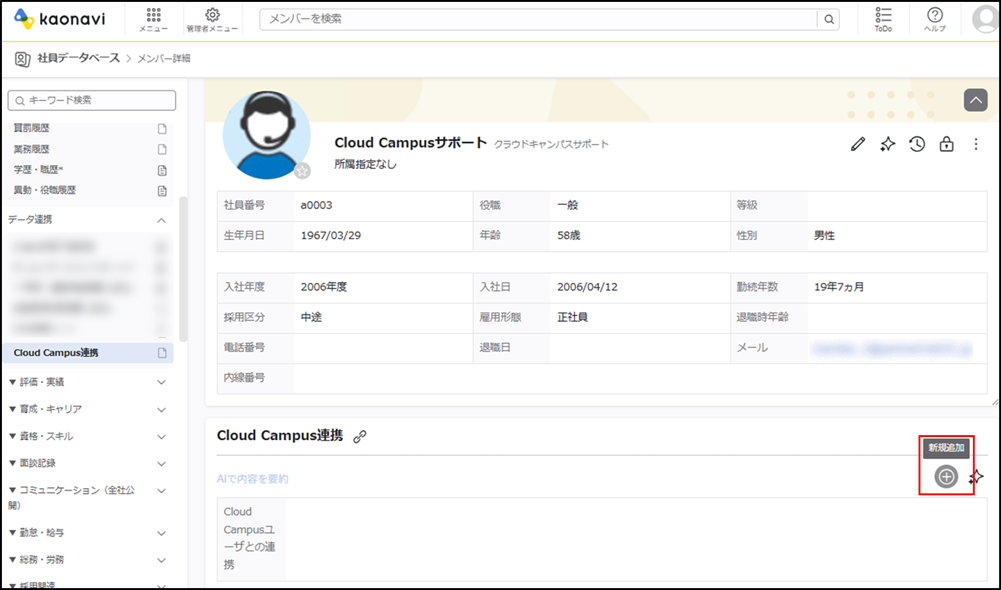
Task: Click the blurred メール address link
Action: coord(892,349)
